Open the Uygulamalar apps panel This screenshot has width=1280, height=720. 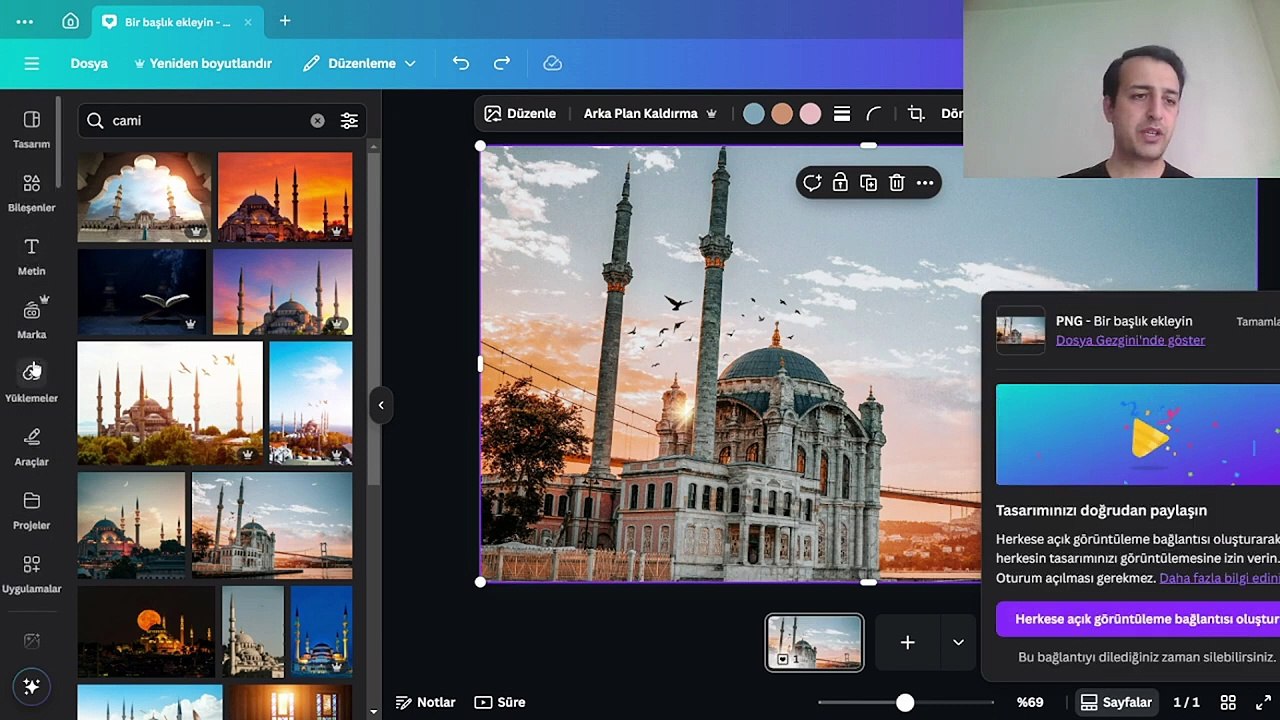(31, 574)
